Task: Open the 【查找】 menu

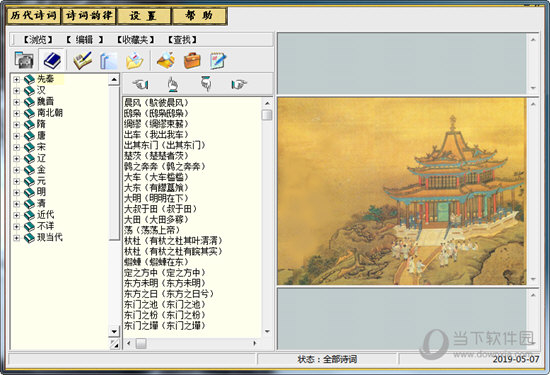Action: (x=182, y=40)
